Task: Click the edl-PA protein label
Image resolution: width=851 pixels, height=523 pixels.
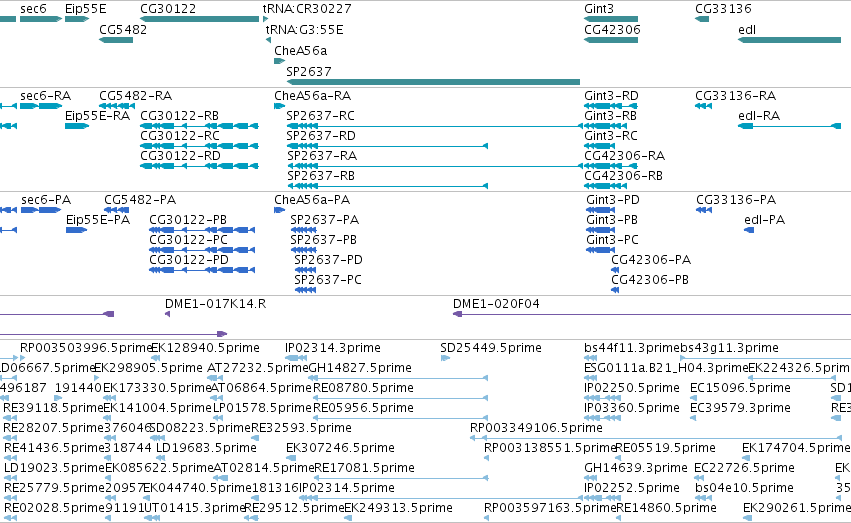Action: pos(764,220)
